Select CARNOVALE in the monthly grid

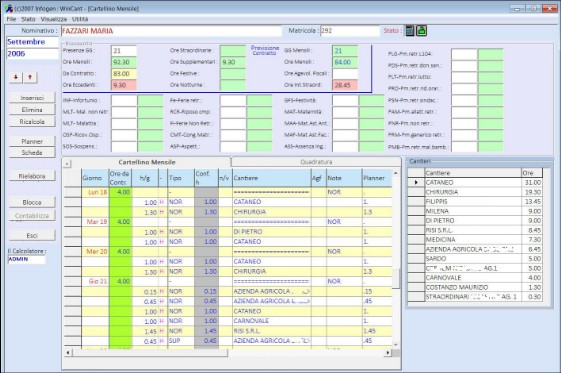coord(272,321)
